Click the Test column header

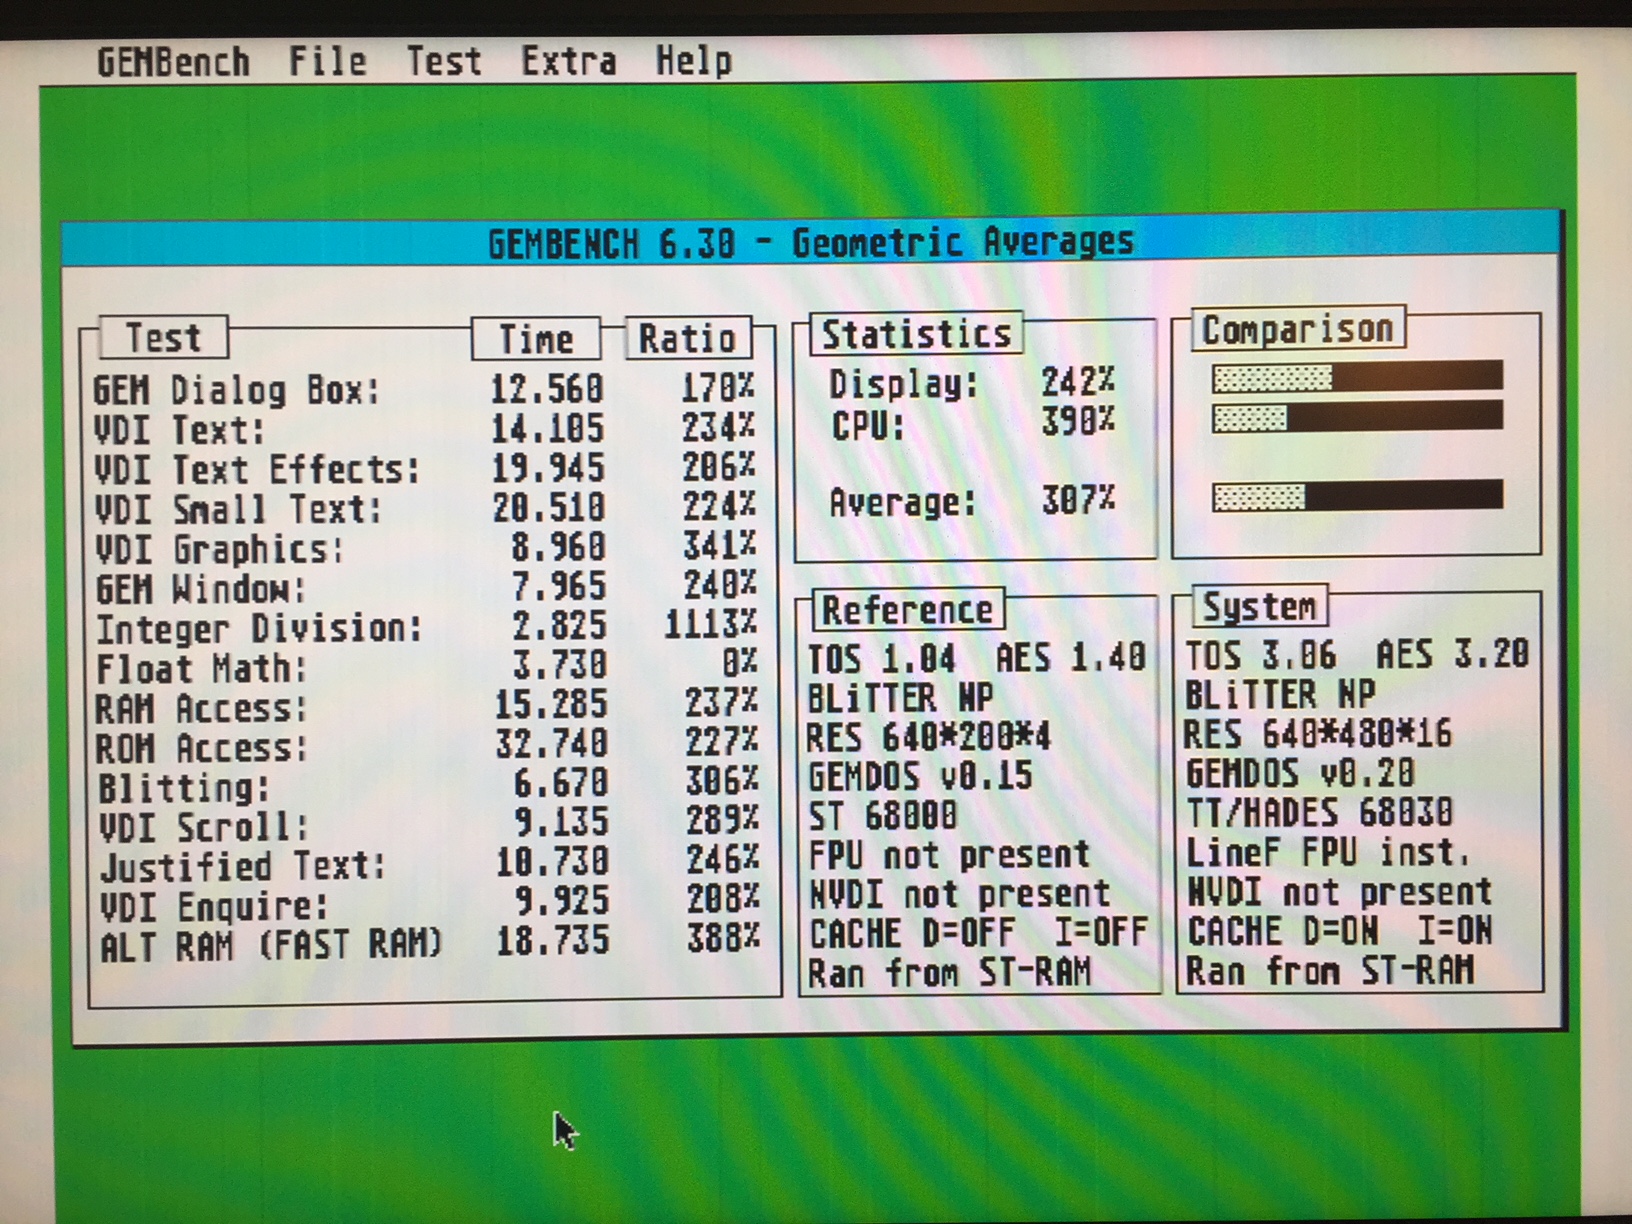coord(163,338)
